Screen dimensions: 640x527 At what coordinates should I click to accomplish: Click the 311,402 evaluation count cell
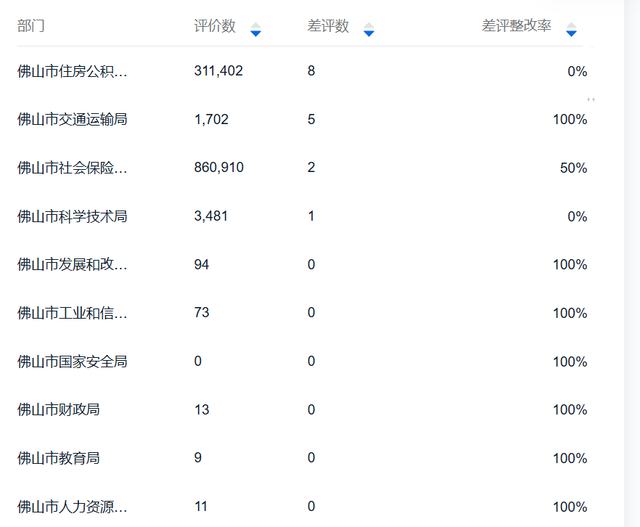click(x=218, y=71)
